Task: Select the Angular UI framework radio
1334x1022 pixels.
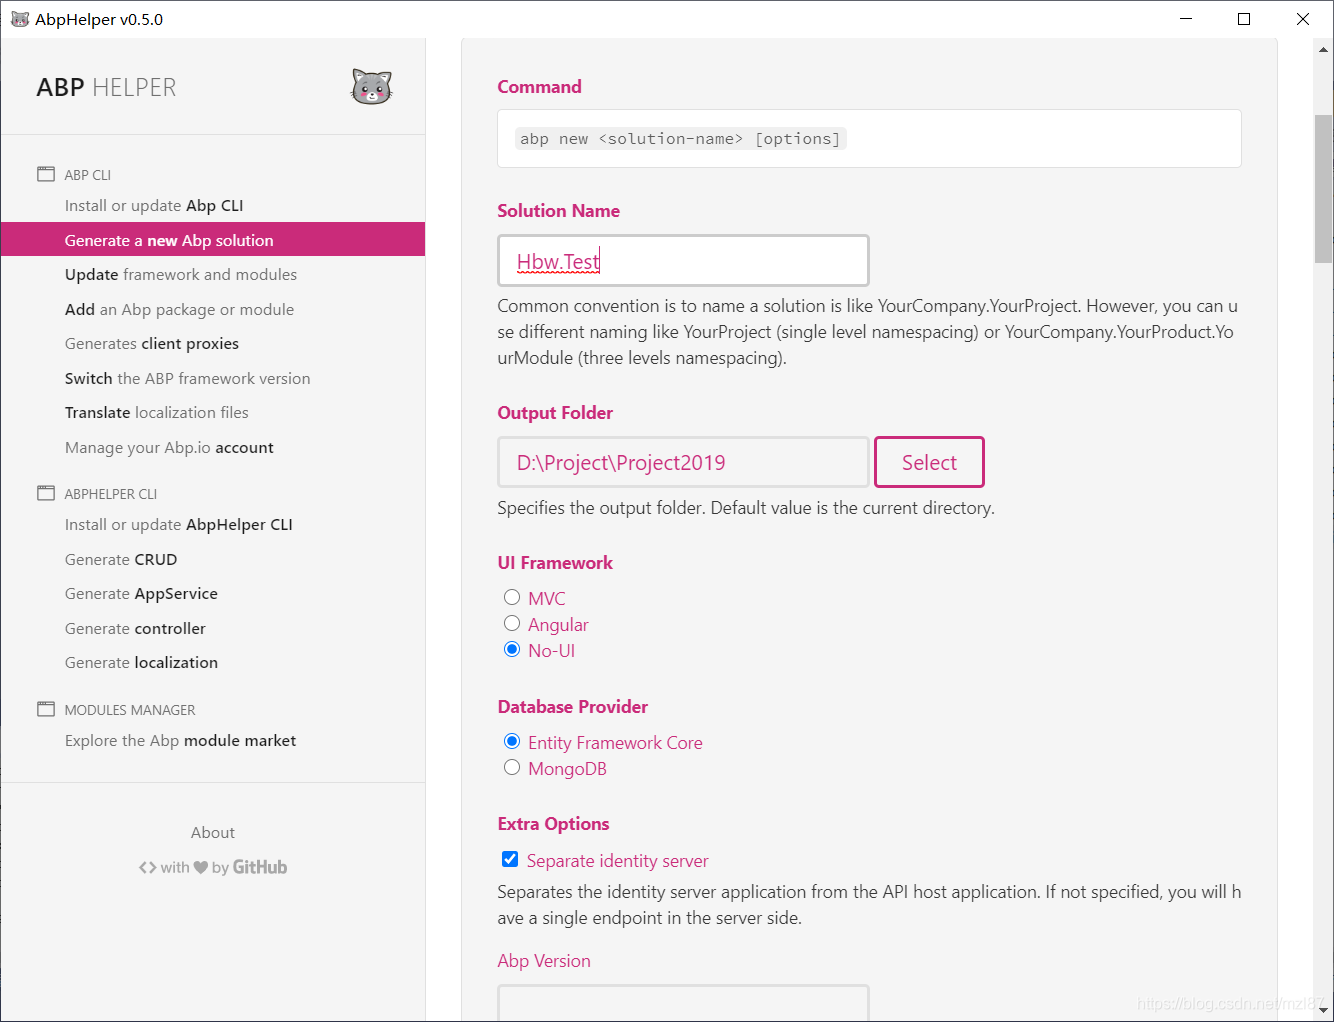Action: pos(512,623)
